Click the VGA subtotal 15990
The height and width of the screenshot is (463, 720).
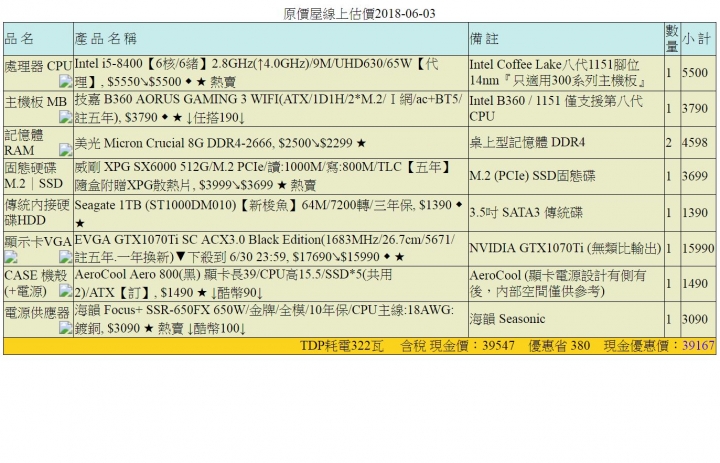698,248
